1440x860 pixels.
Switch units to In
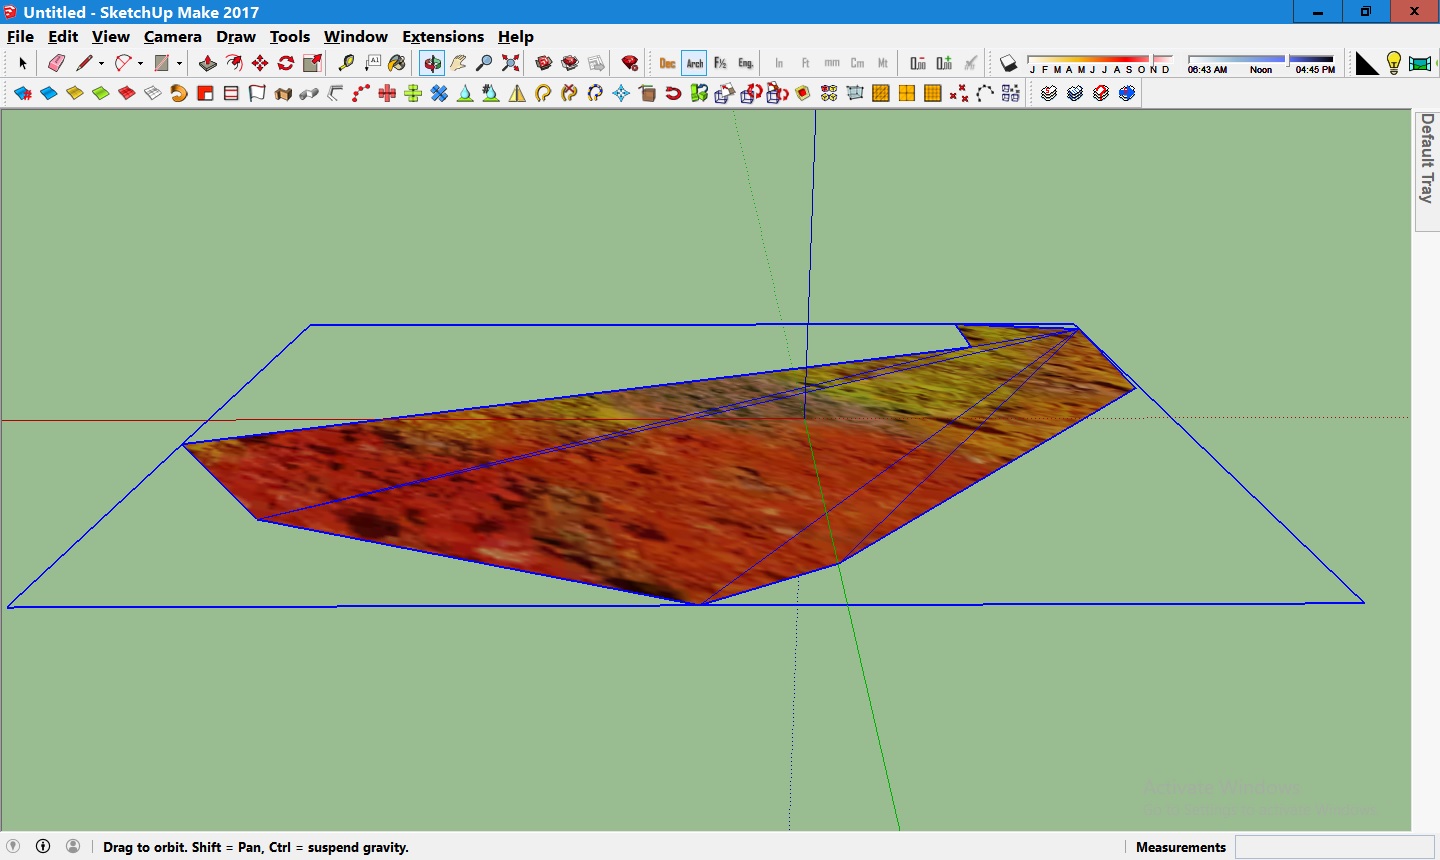[779, 63]
